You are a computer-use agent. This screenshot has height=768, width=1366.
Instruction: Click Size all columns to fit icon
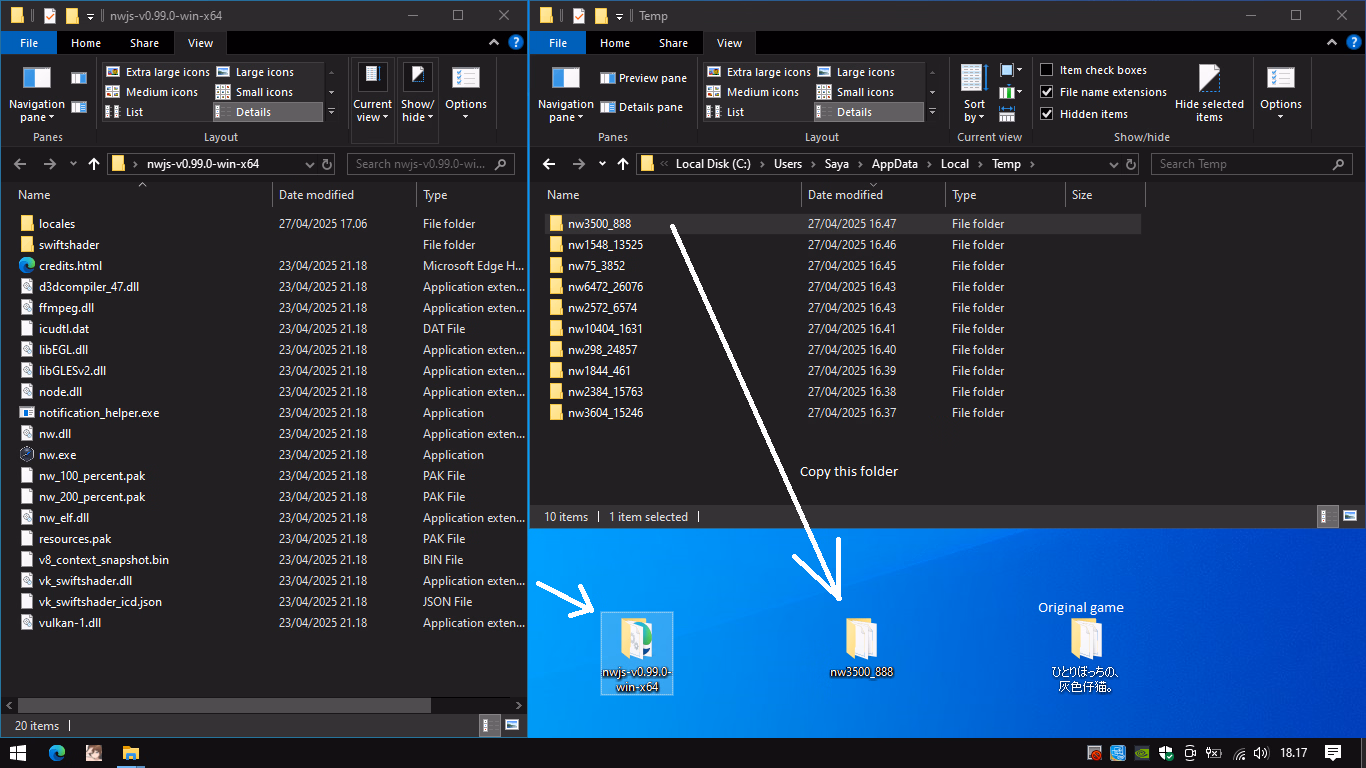coord(1007,113)
